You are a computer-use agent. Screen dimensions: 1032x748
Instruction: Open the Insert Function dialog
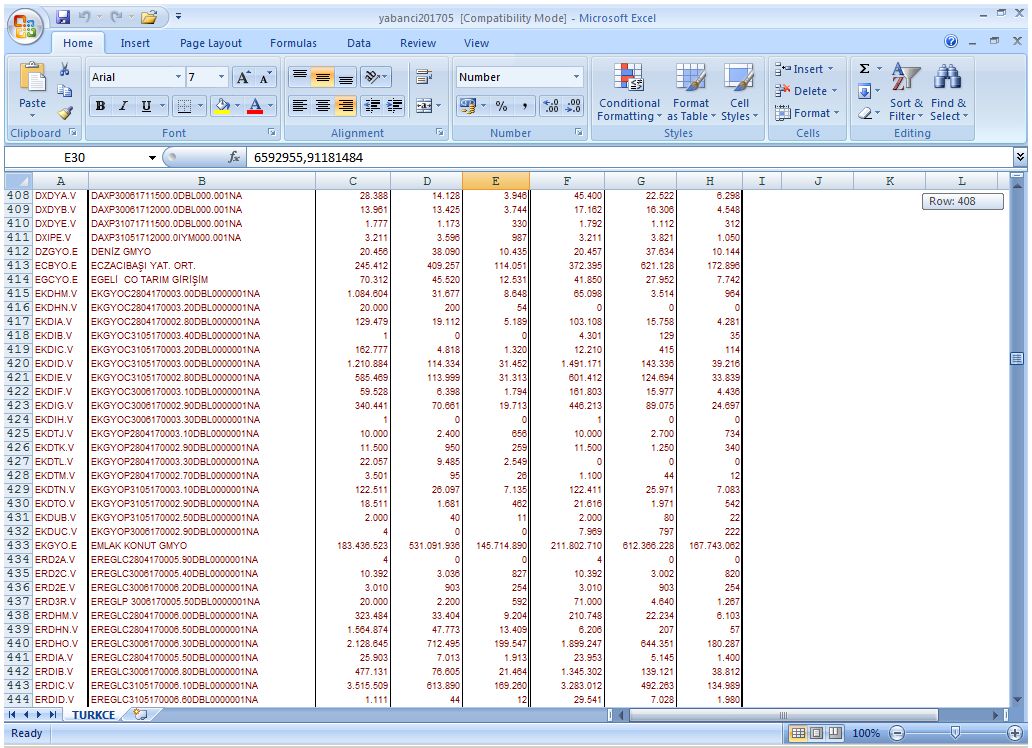pos(233,157)
